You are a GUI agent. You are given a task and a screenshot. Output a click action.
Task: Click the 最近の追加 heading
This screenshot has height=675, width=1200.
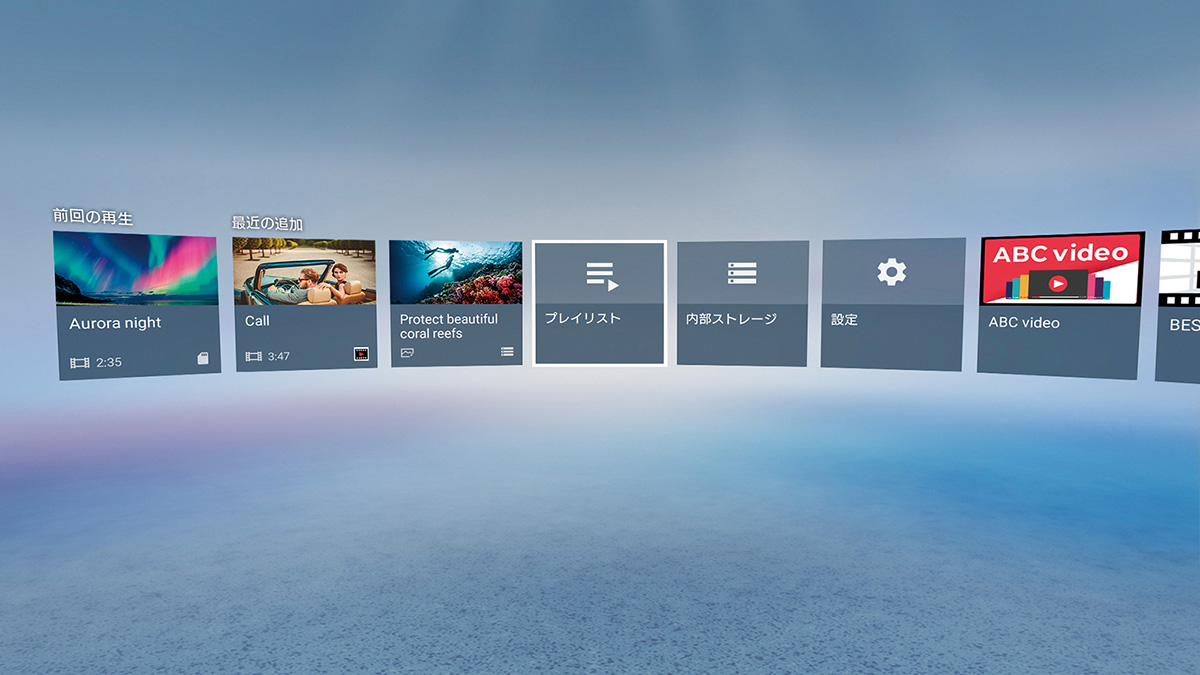coord(267,223)
